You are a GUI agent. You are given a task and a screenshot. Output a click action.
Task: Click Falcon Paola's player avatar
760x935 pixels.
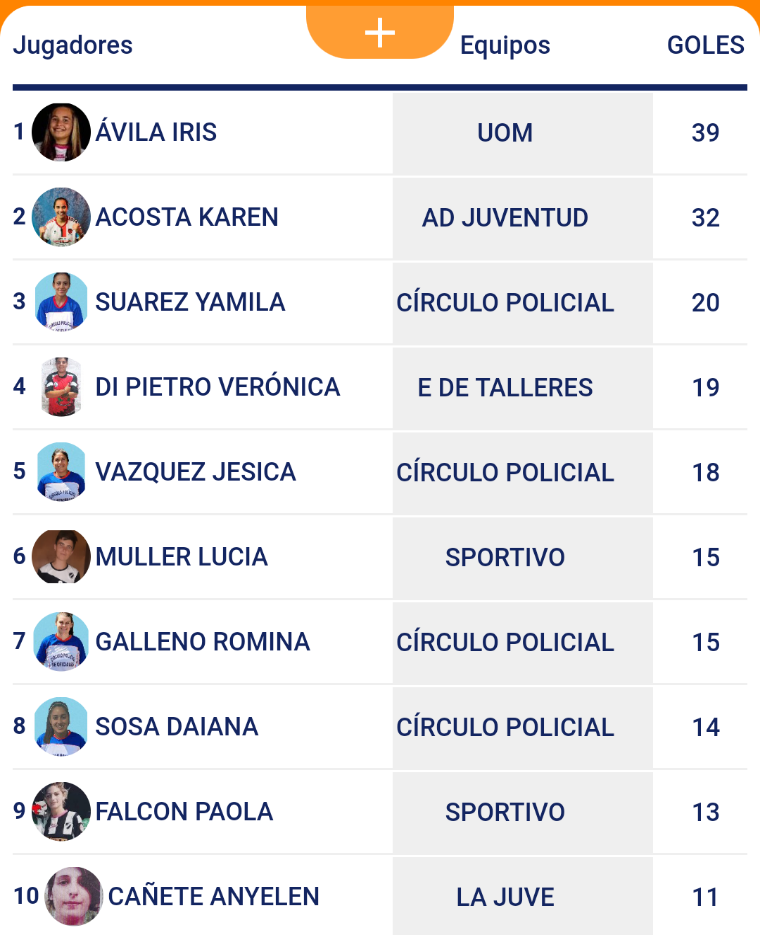click(x=61, y=812)
